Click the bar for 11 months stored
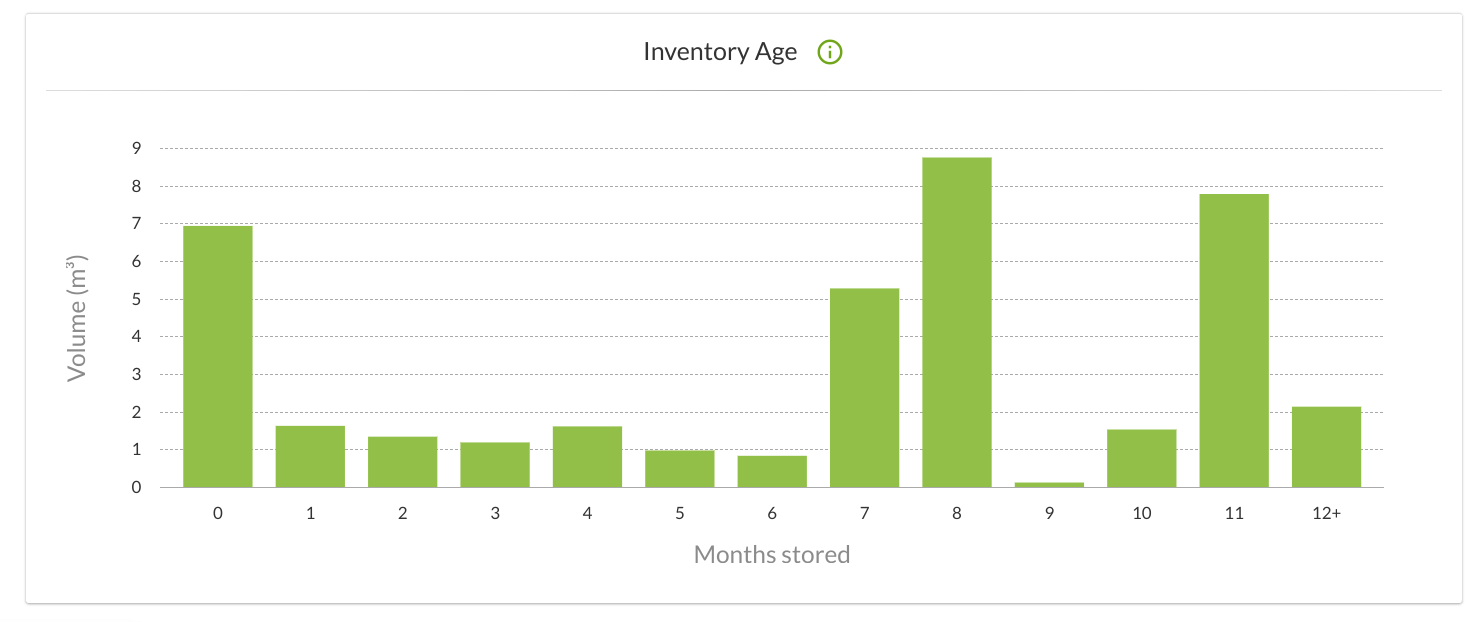This screenshot has width=1482, height=622. (1234, 340)
